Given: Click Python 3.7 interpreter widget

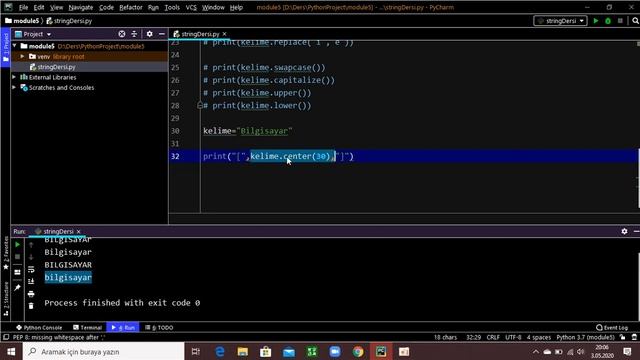Looking at the screenshot, I should (x=585, y=337).
